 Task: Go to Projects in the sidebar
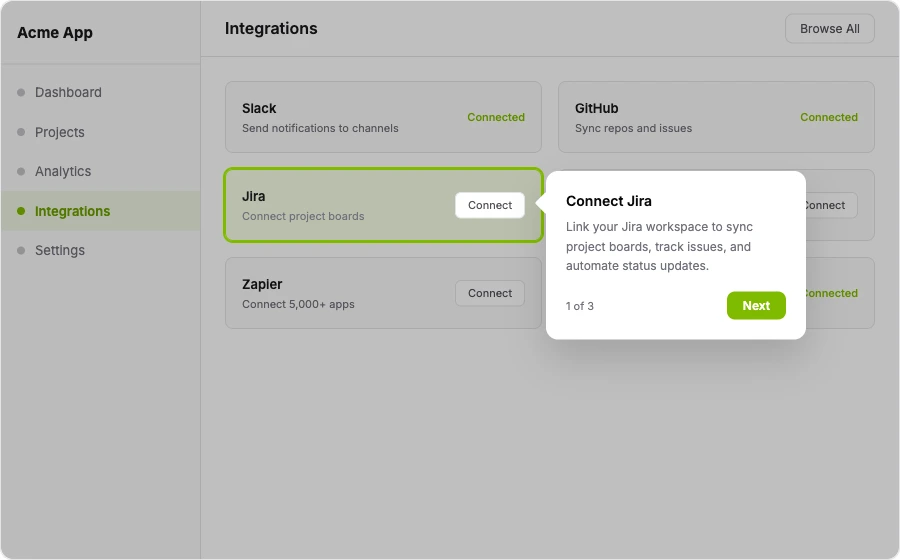[100, 132]
